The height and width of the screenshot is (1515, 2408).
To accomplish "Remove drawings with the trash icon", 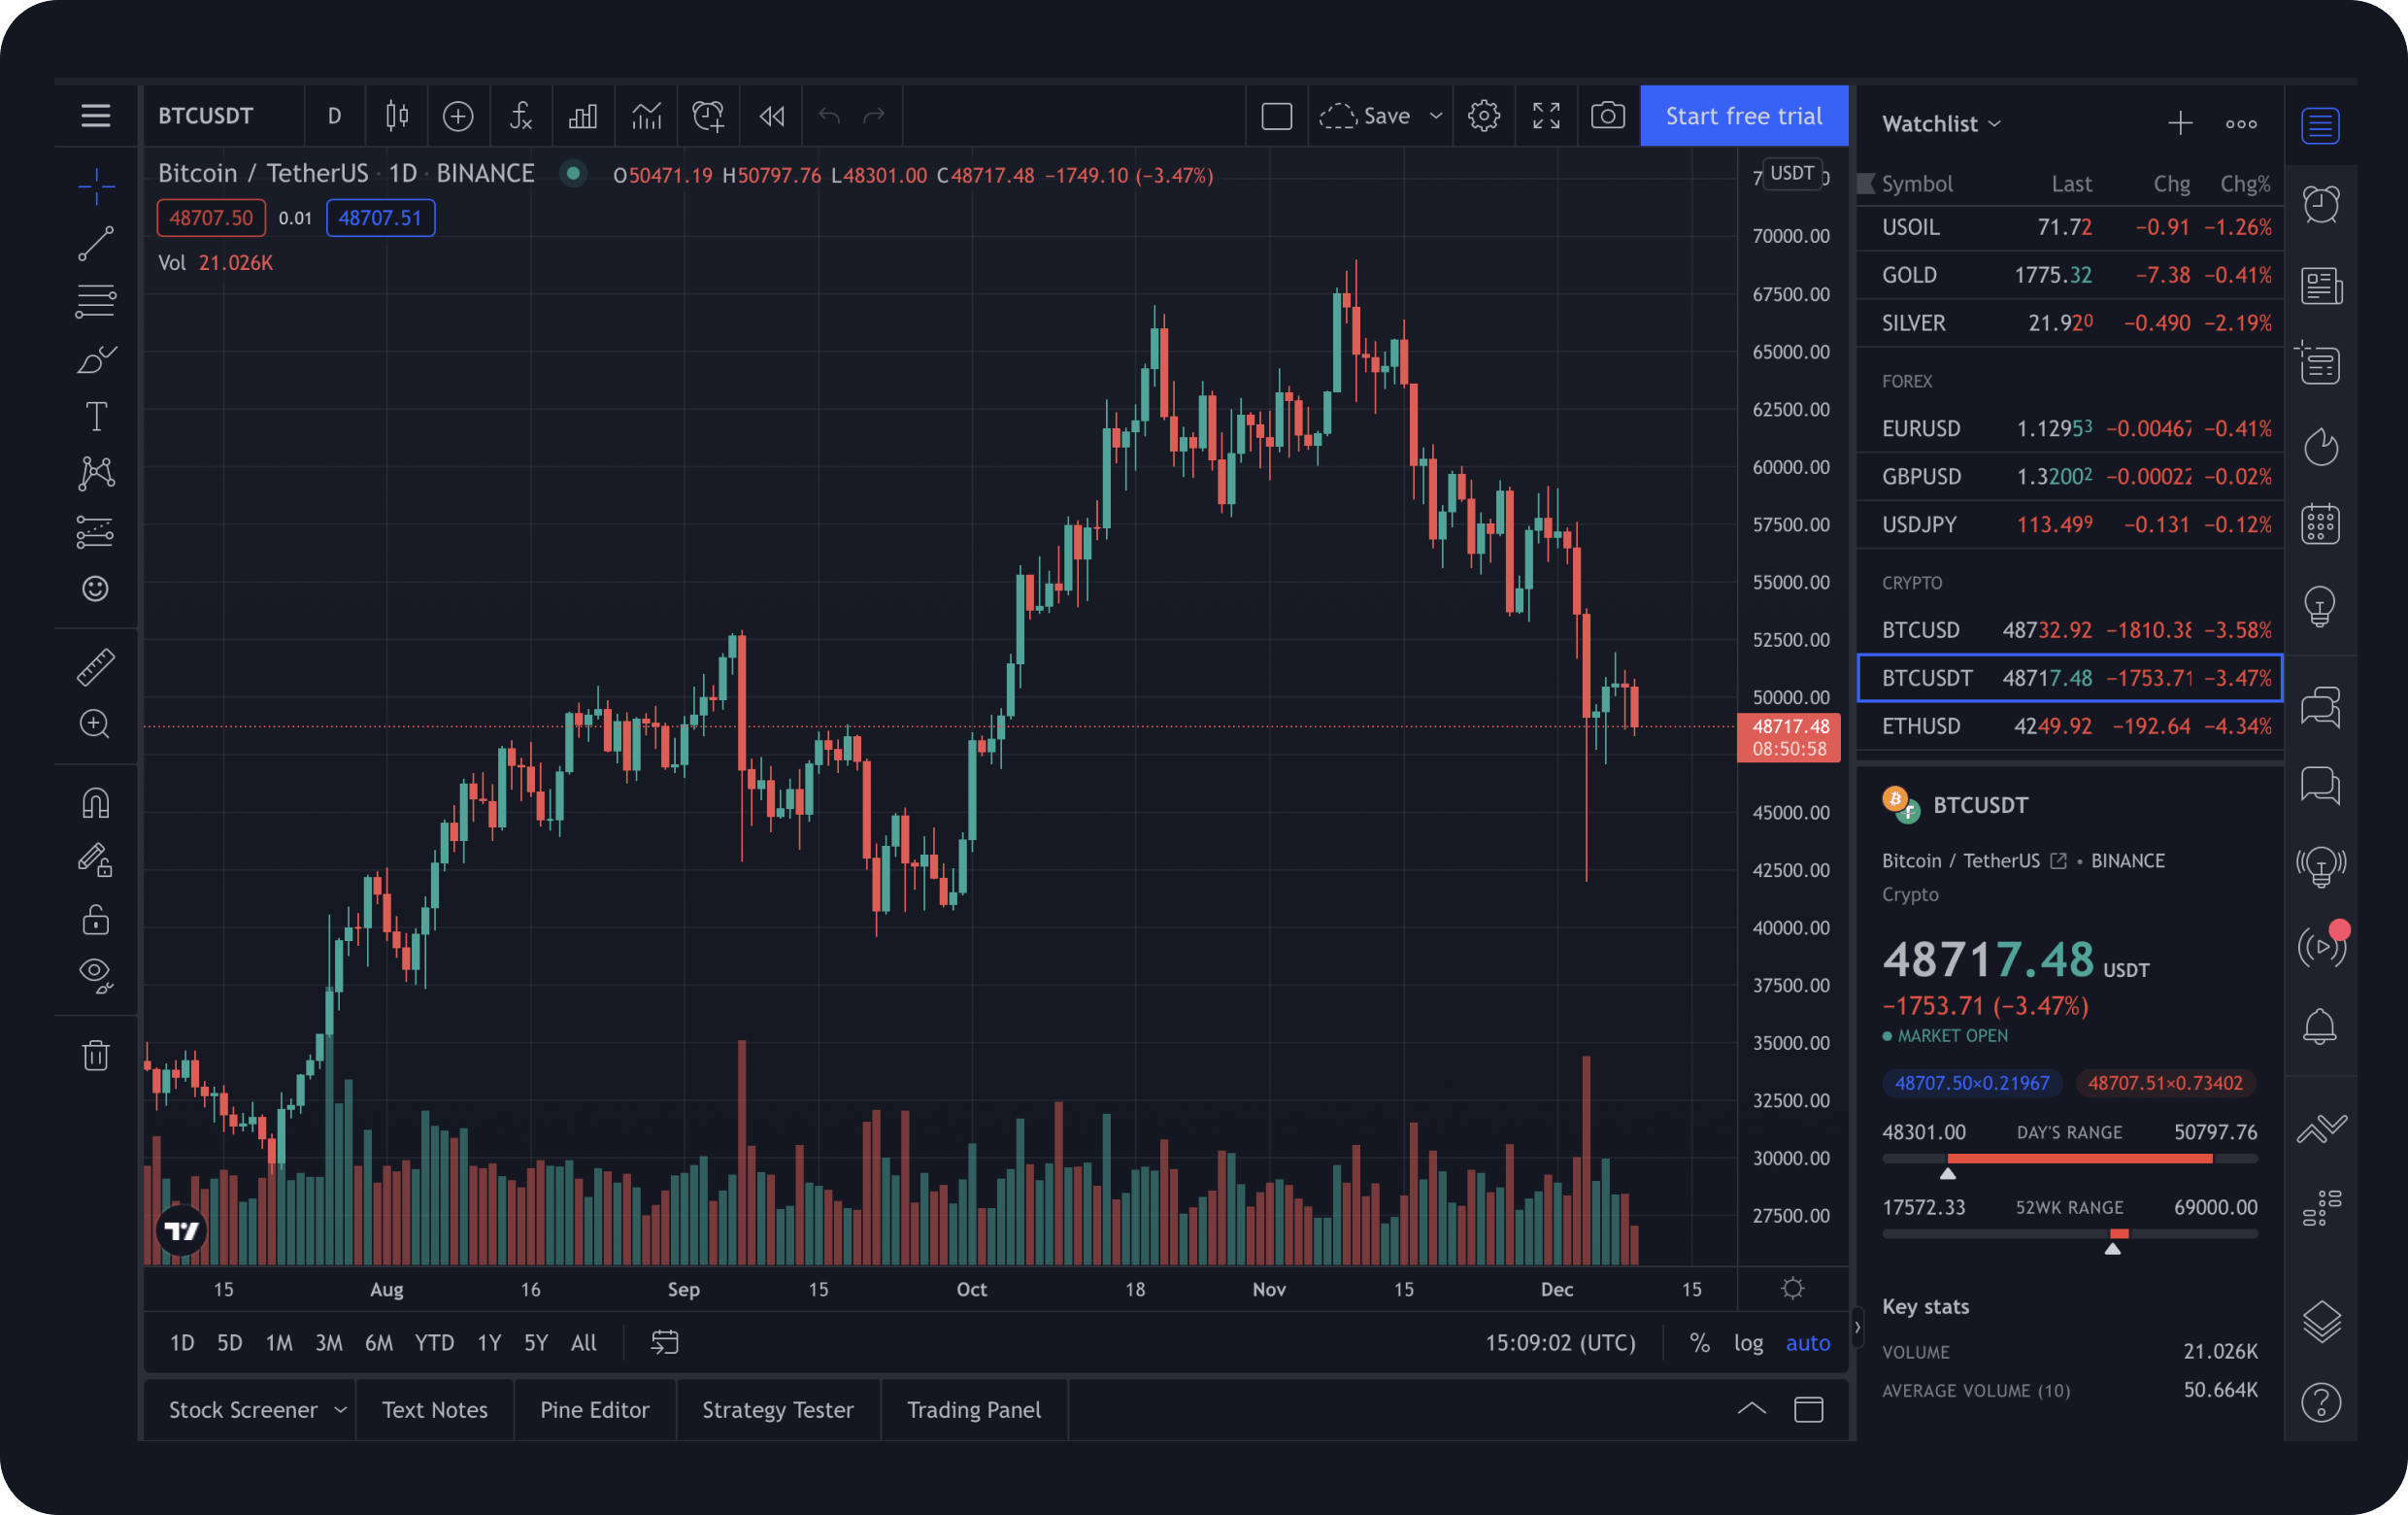I will pyautogui.click(x=96, y=1055).
